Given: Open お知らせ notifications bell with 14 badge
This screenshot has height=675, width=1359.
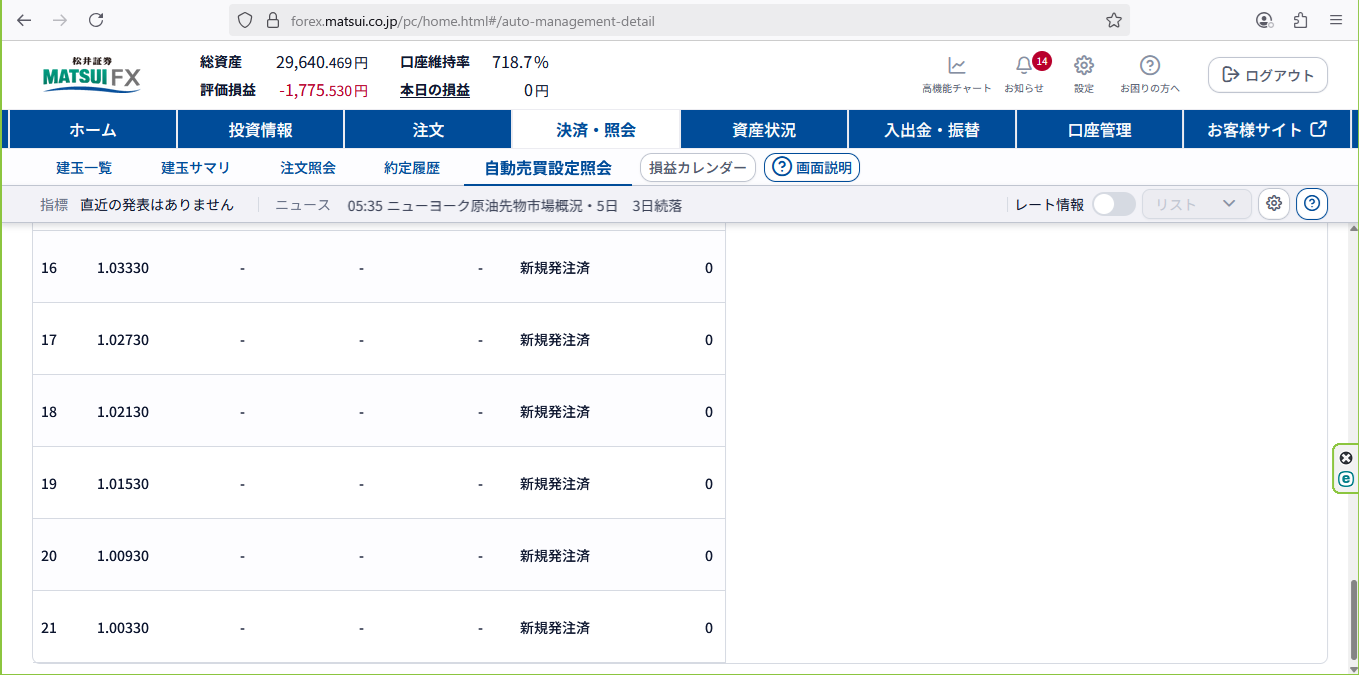Looking at the screenshot, I should (x=1024, y=74).
